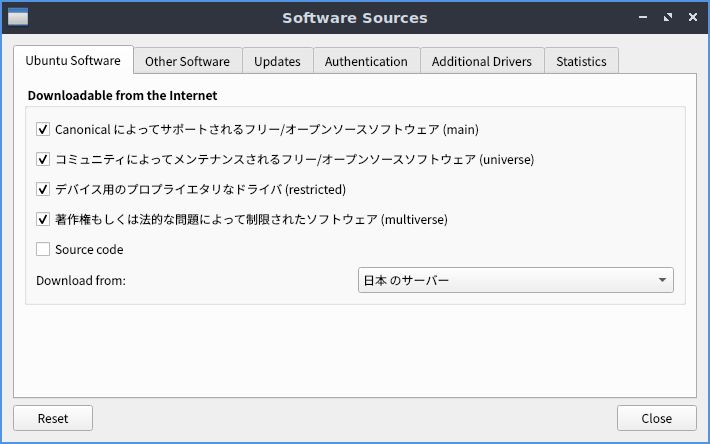Click the Close button at bottom
The height and width of the screenshot is (444, 710).
(657, 418)
